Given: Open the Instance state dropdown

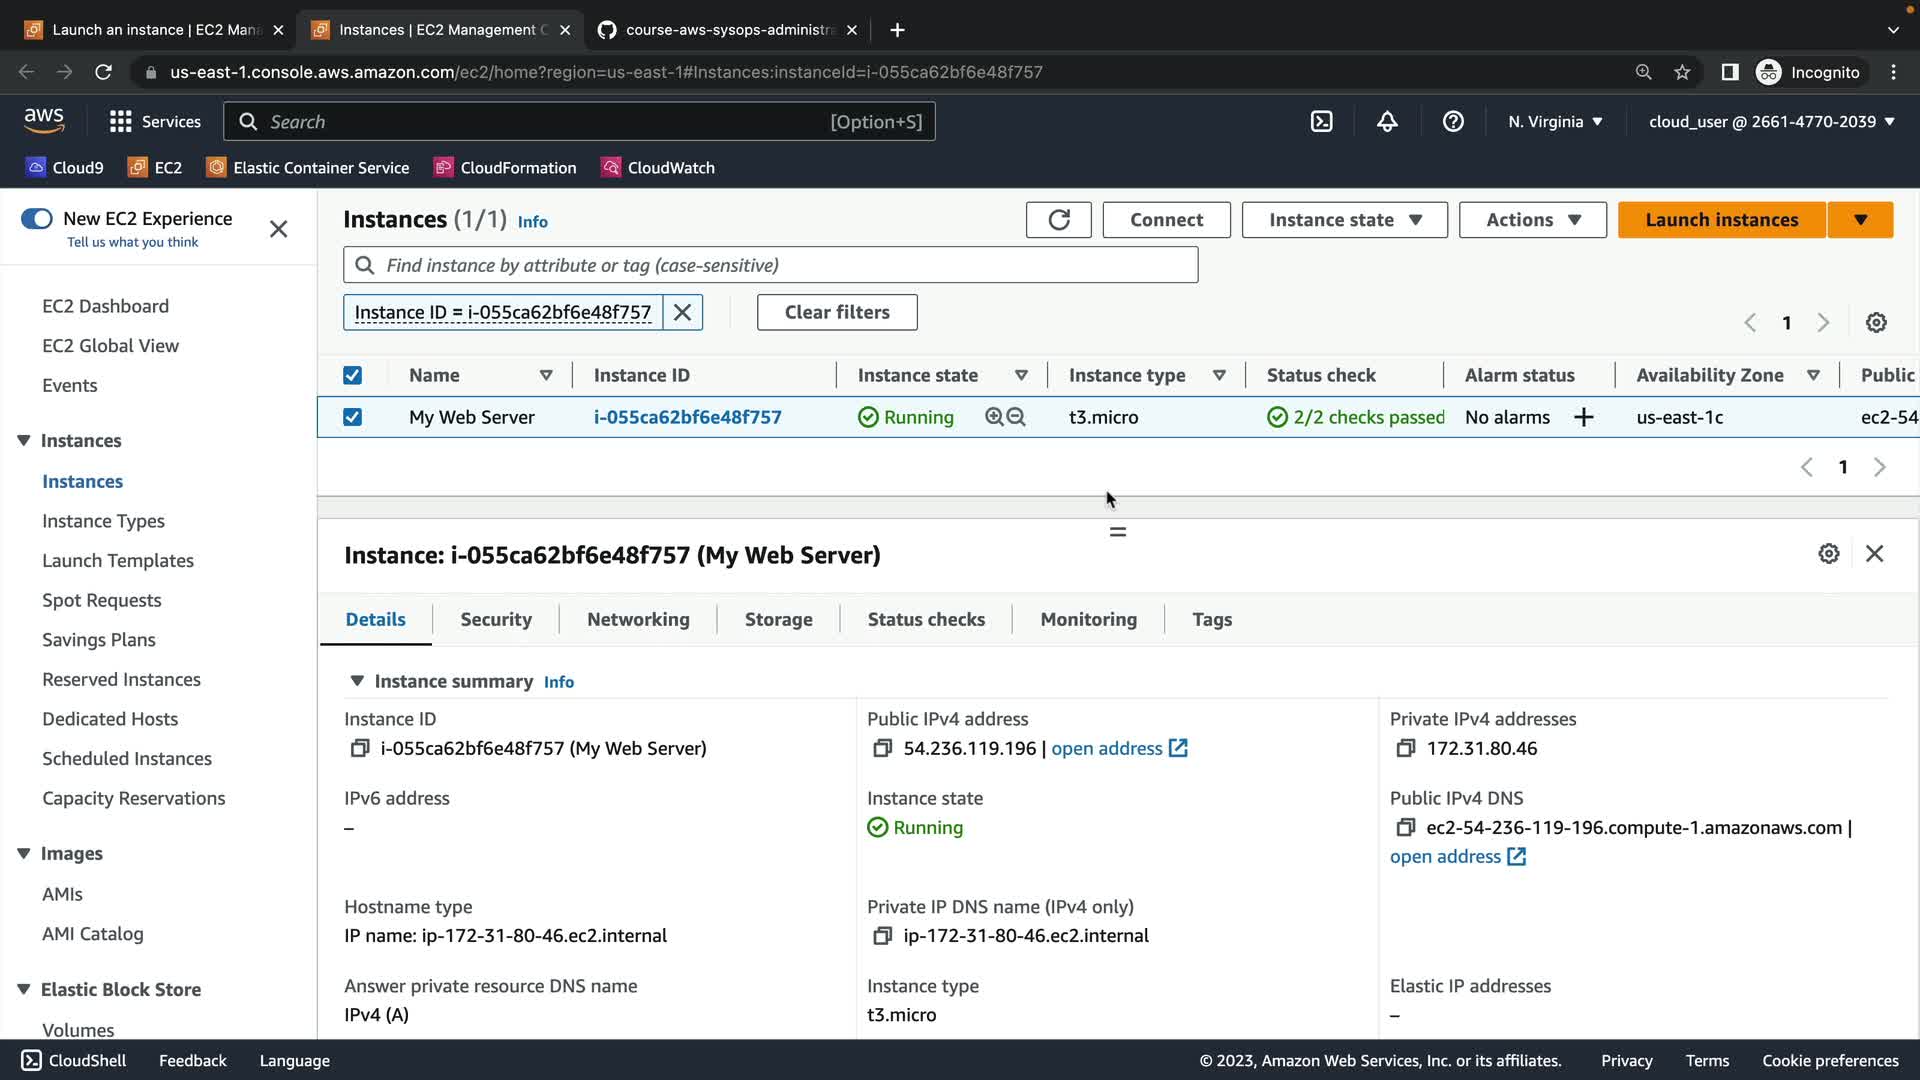Looking at the screenshot, I should click(x=1344, y=220).
